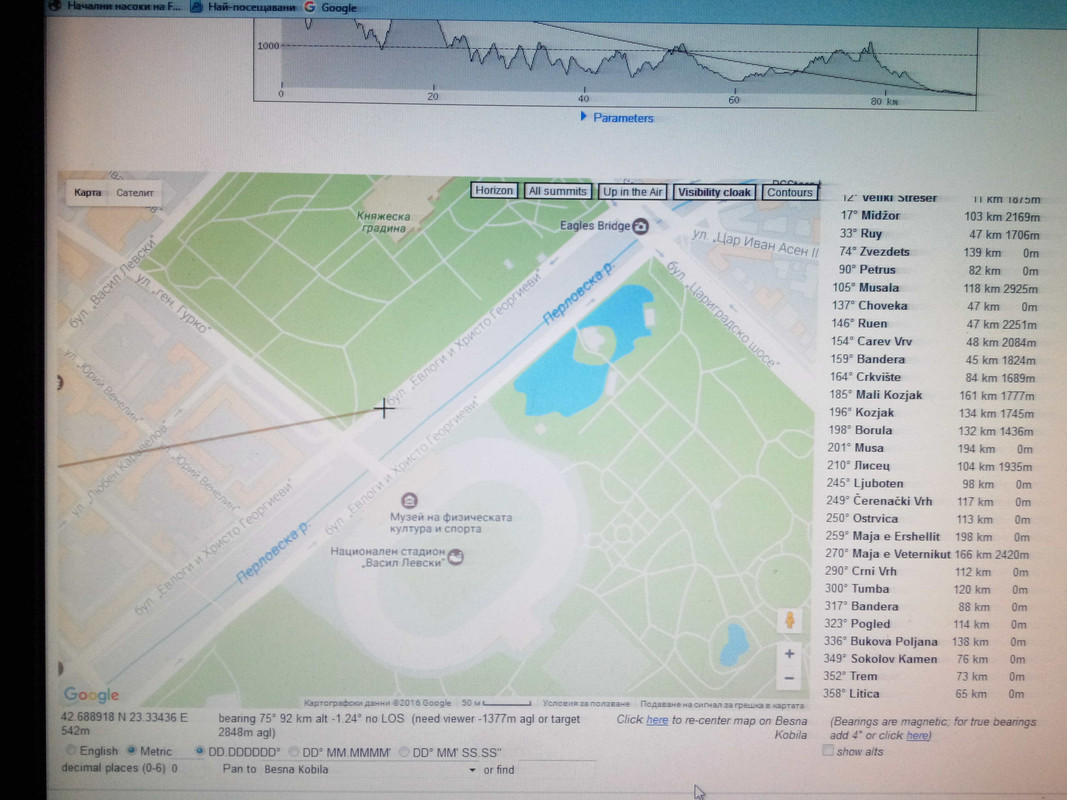The image size is (1067, 800).
Task: Open the Google bookmark in toolbar
Action: point(331,7)
